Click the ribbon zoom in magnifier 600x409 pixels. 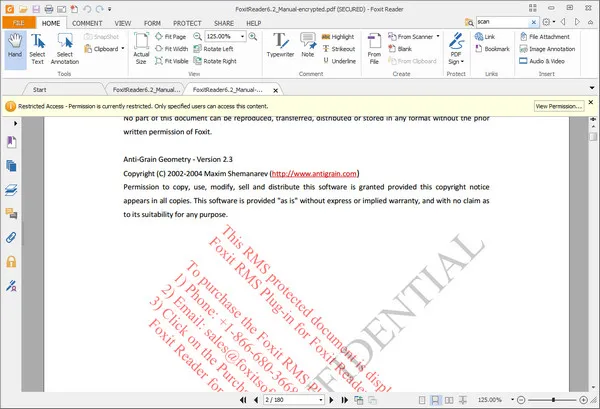[253, 36]
